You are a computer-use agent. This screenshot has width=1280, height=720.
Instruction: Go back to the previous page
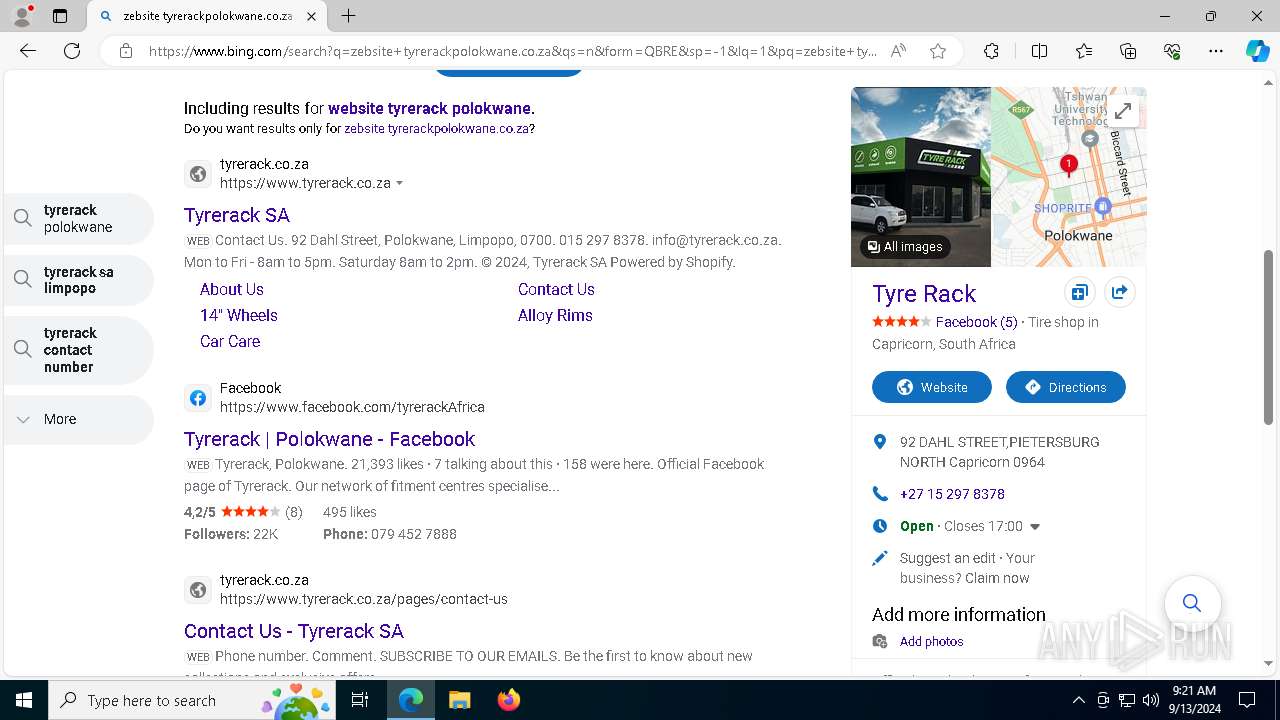click(28, 51)
